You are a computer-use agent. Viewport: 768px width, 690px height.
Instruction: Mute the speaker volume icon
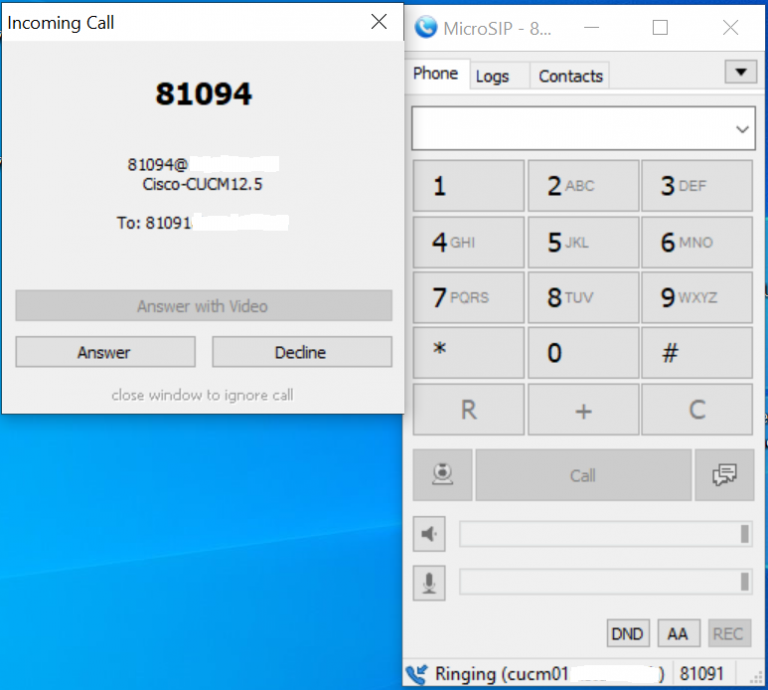point(429,535)
